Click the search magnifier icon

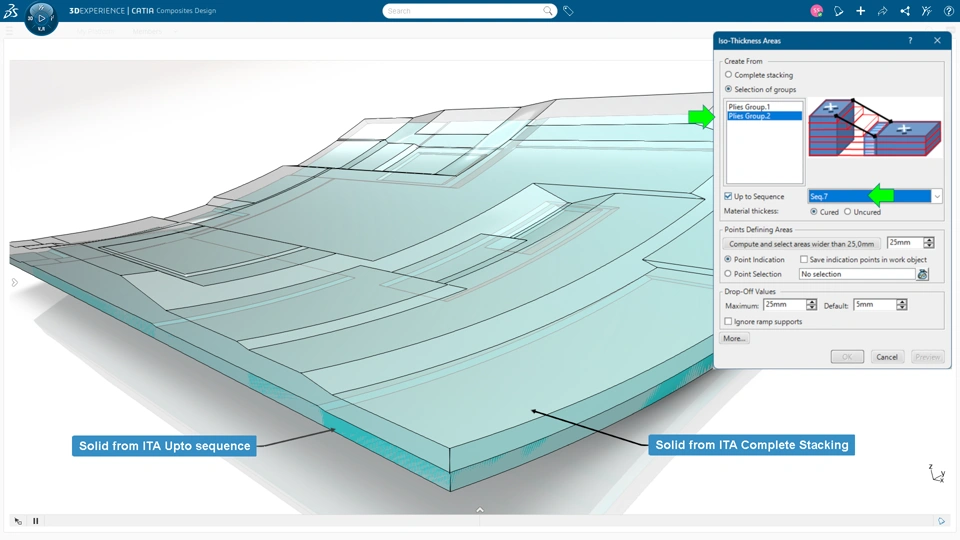(x=547, y=10)
